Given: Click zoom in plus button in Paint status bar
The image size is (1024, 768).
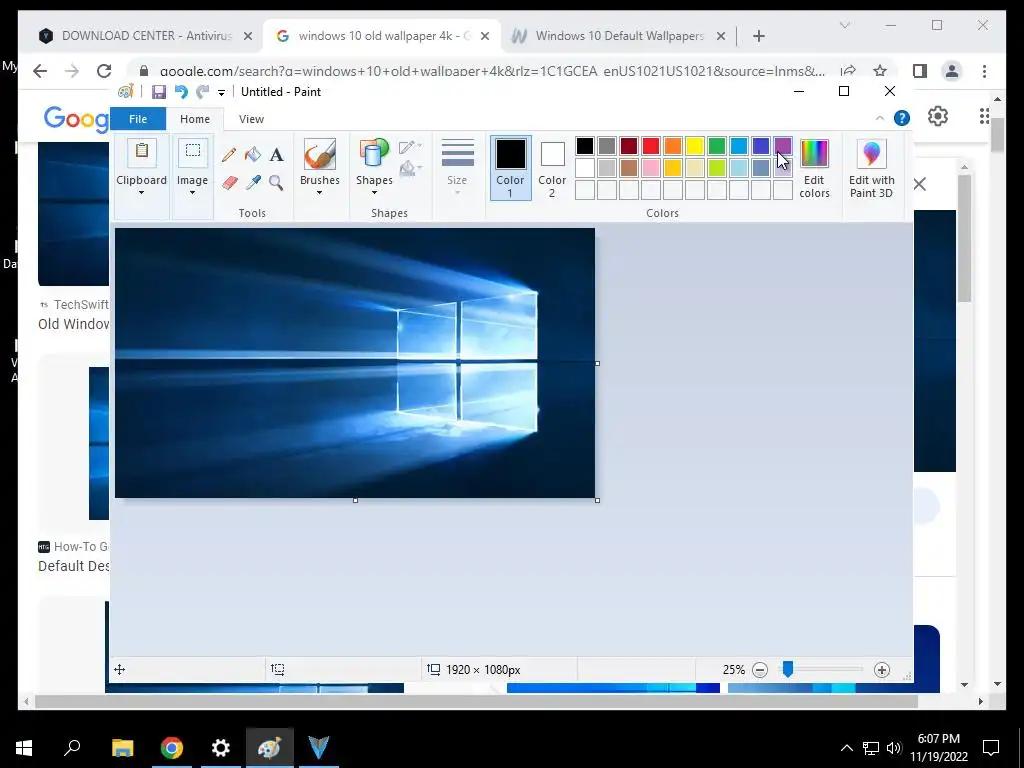Looking at the screenshot, I should coord(882,670).
